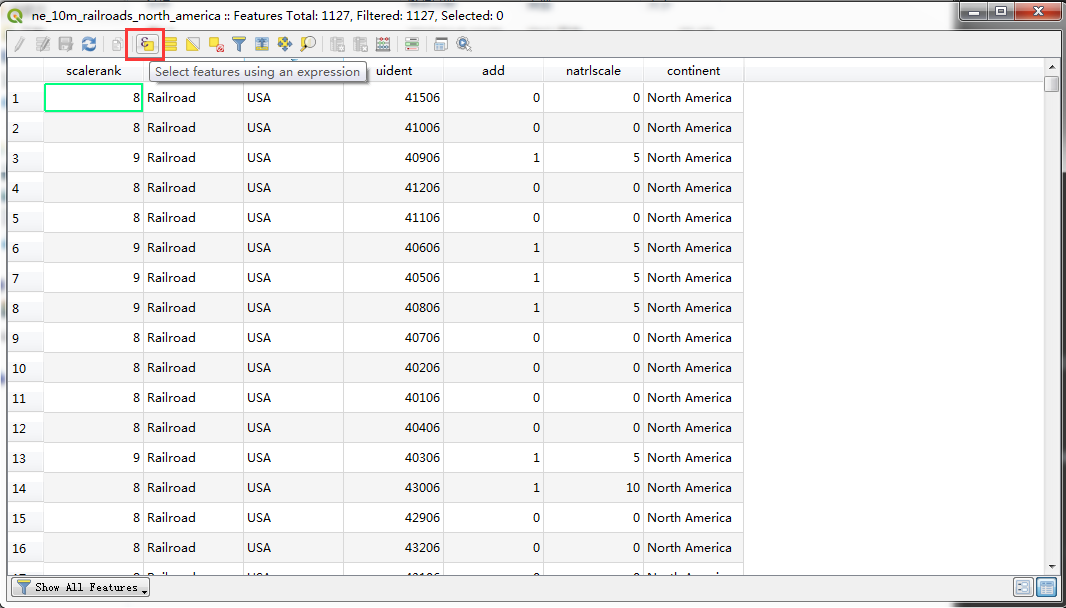Image resolution: width=1066 pixels, height=608 pixels.
Task: Click the save edits floppy icon
Action: [x=66, y=45]
